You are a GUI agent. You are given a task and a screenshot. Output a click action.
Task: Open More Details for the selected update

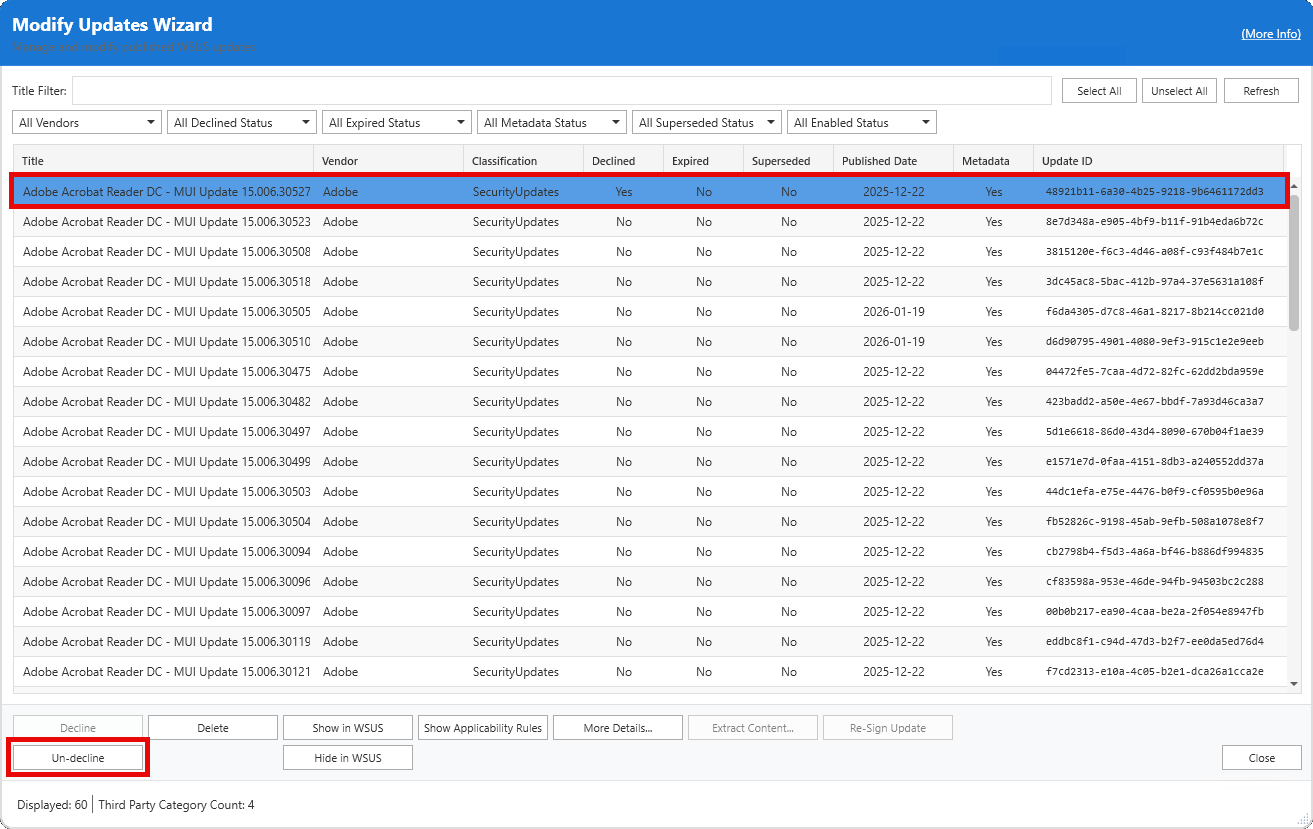[x=618, y=728]
